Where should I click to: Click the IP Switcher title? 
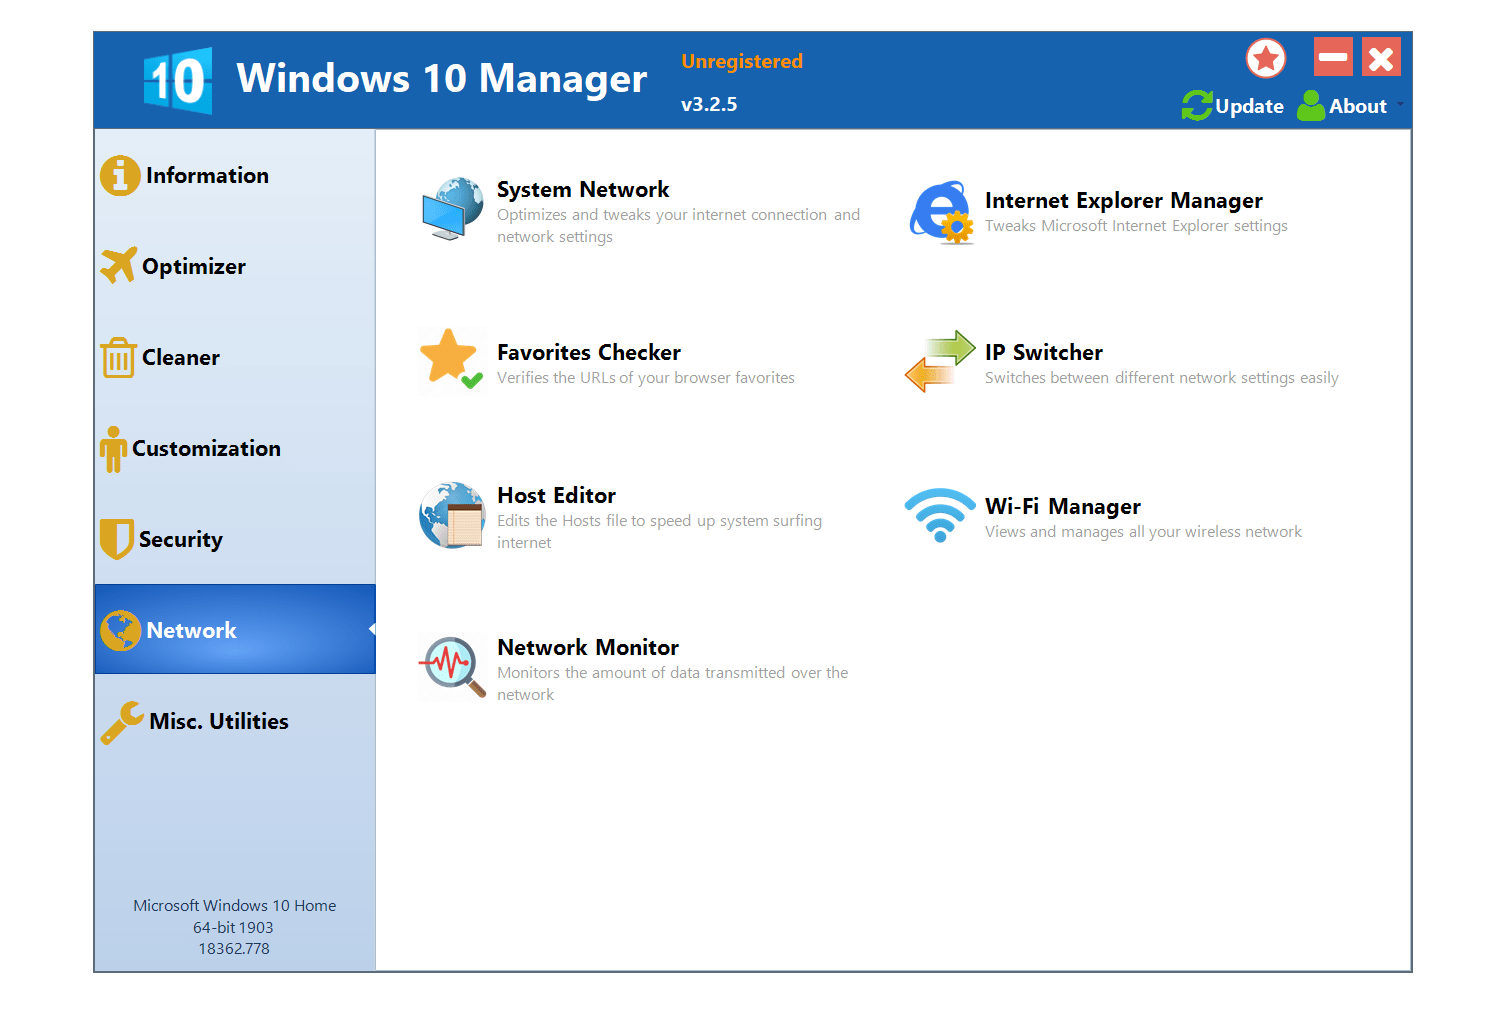click(1044, 353)
